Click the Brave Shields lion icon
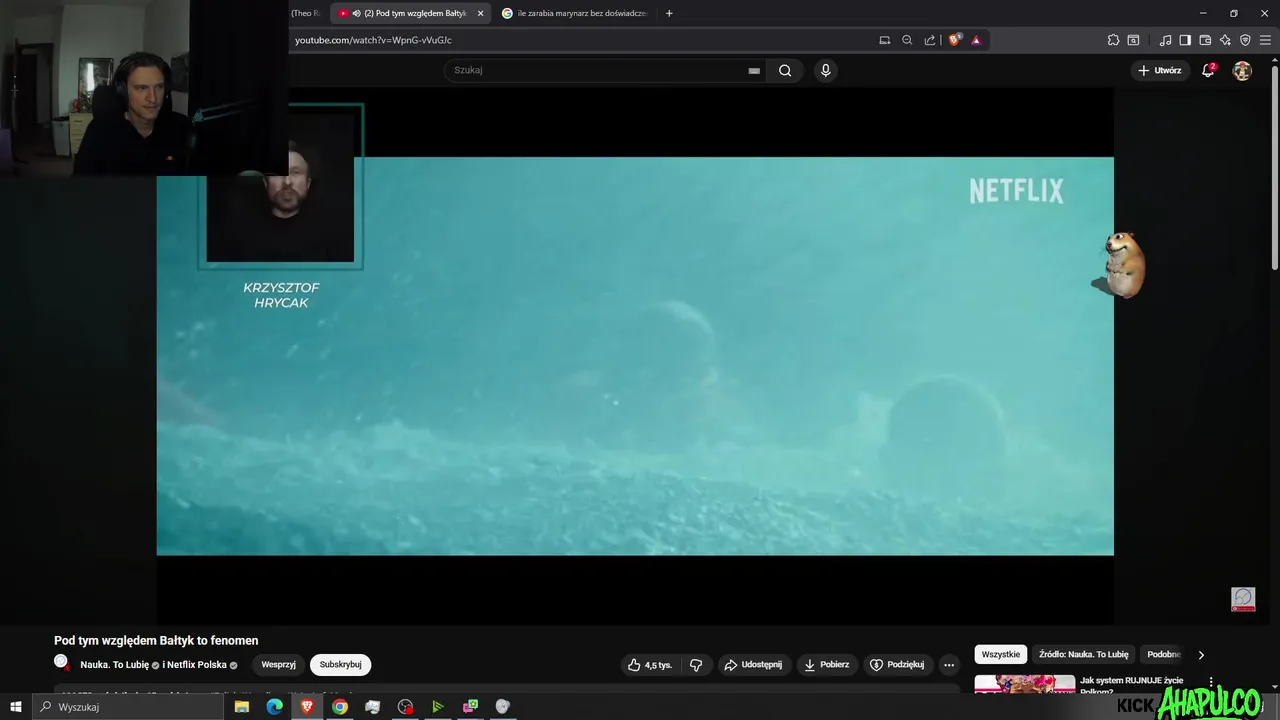This screenshot has width=1280, height=720. click(x=954, y=40)
